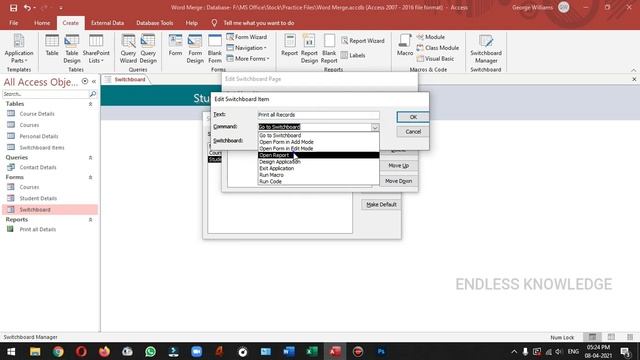640x360 pixels.
Task: Open Switchboard Manager from ribbon
Action: click(486, 49)
